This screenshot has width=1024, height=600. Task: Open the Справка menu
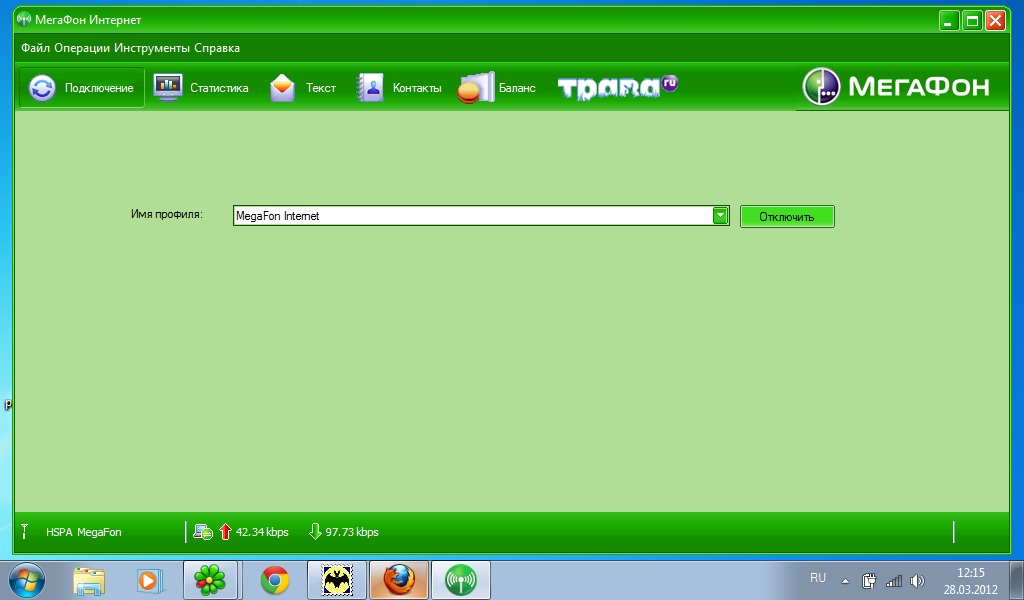click(x=217, y=48)
